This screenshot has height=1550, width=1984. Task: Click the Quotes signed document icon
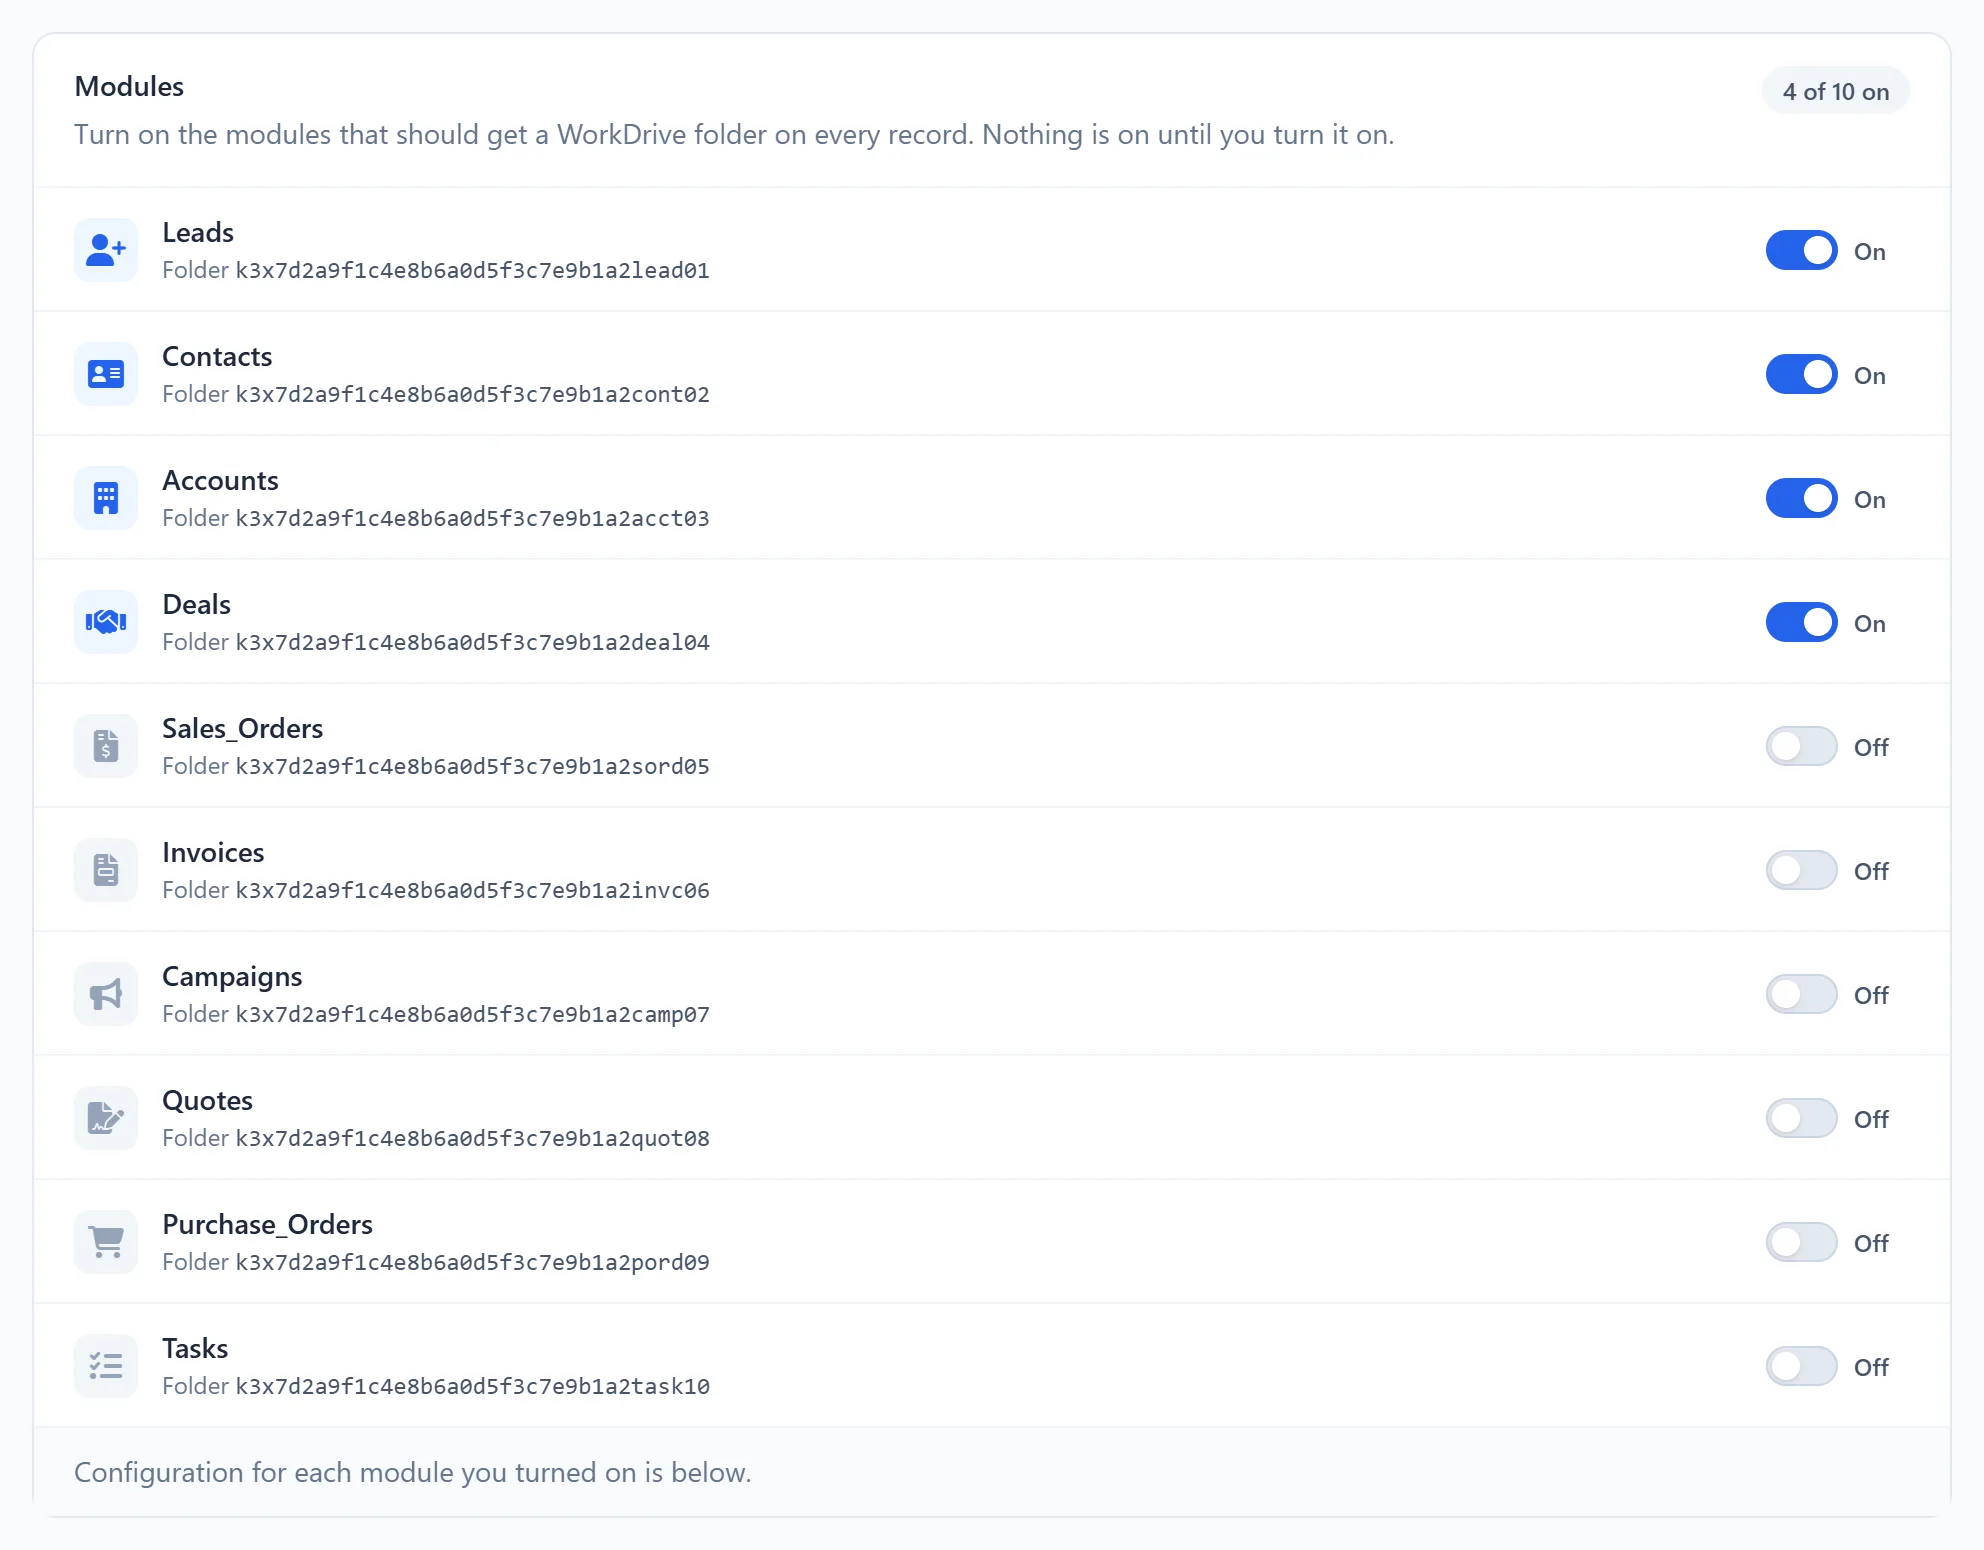[106, 1118]
